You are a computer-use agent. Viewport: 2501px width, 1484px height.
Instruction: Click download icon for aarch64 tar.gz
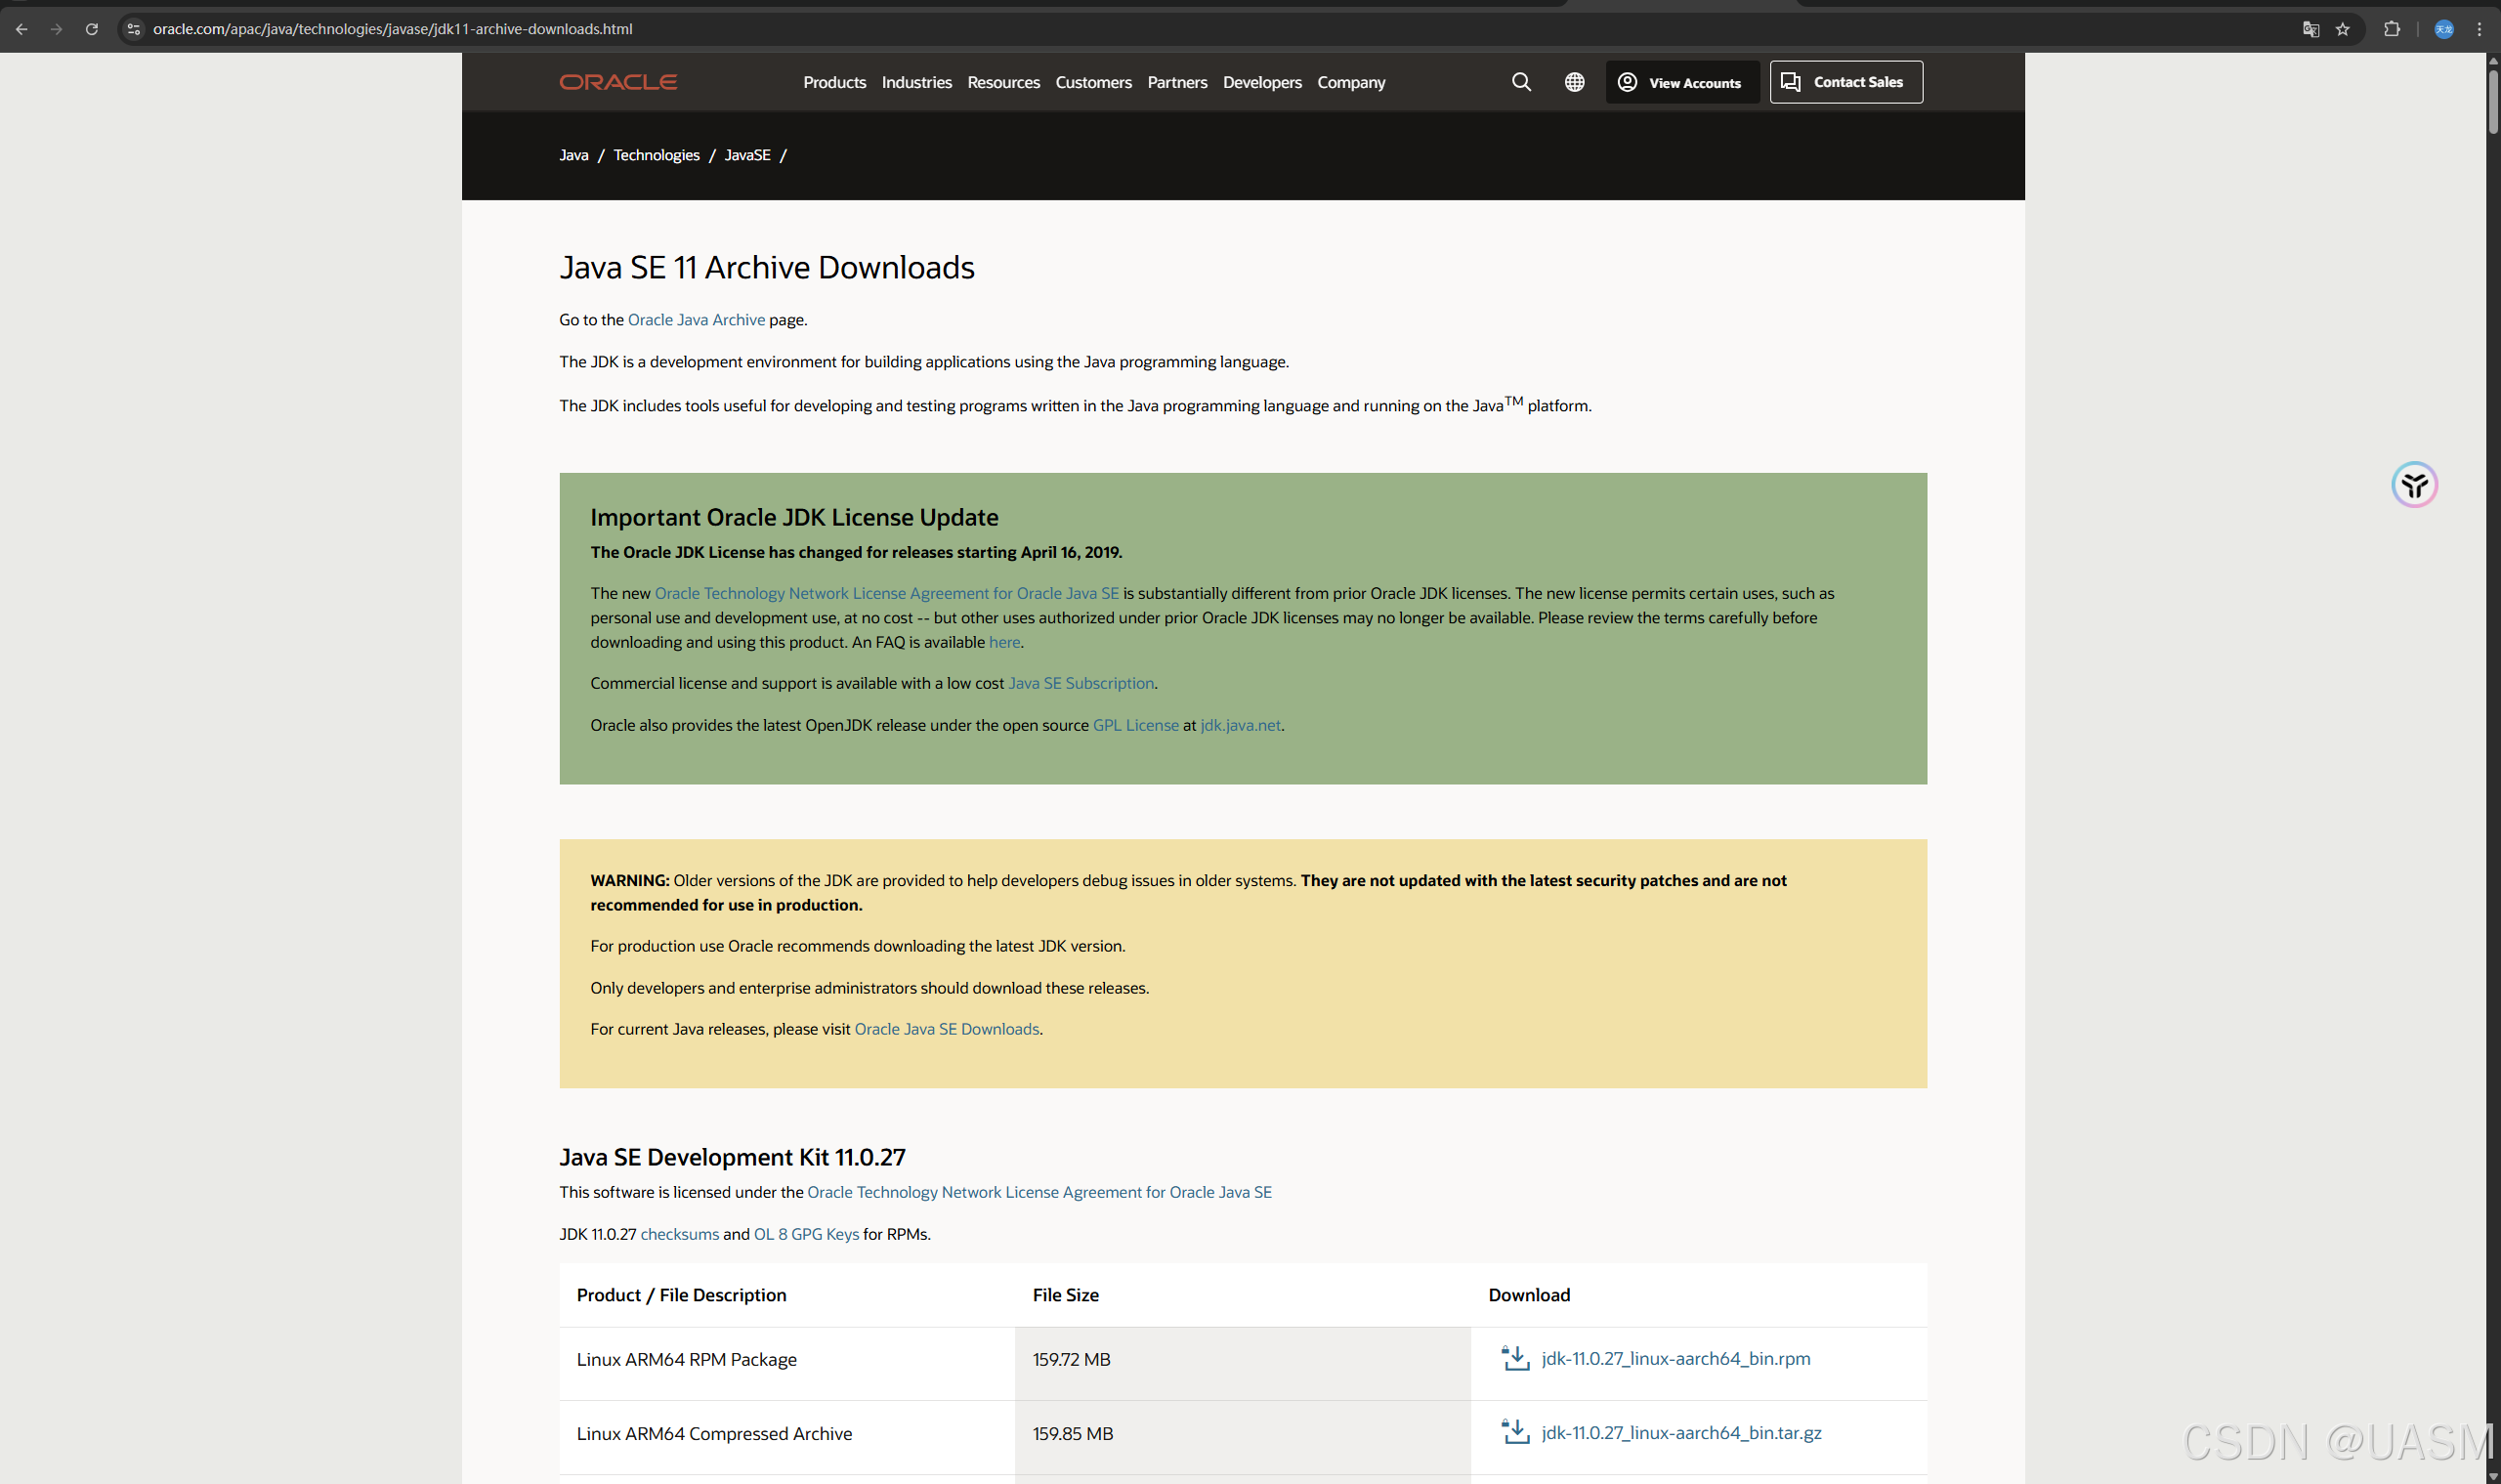point(1515,1432)
